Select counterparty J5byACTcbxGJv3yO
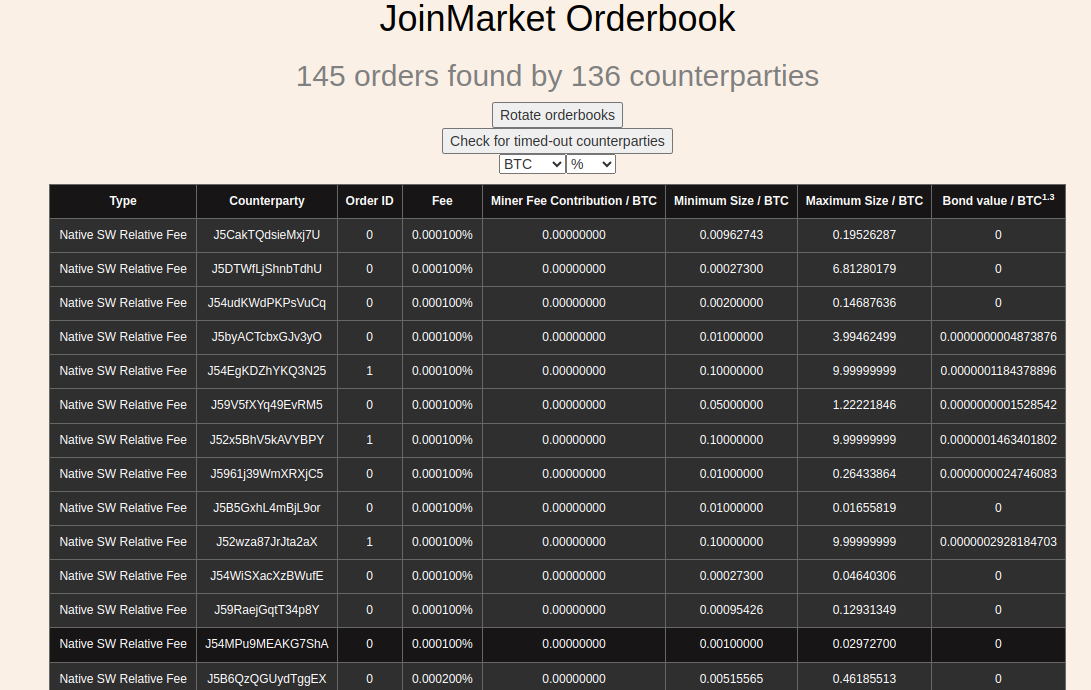The width and height of the screenshot is (1091, 690). coord(266,337)
